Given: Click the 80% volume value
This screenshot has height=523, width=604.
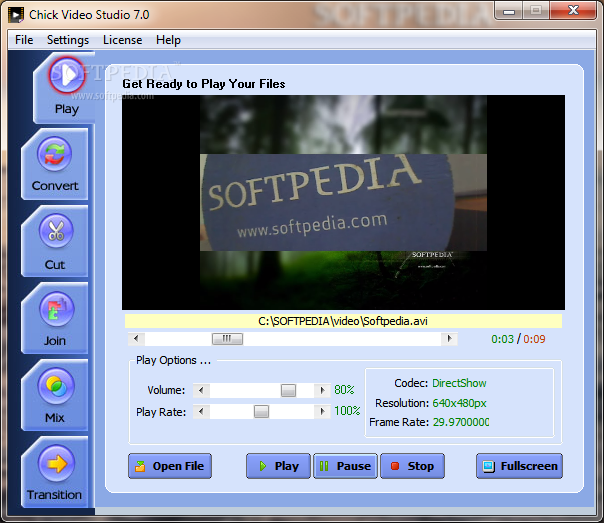Looking at the screenshot, I should 344,390.
